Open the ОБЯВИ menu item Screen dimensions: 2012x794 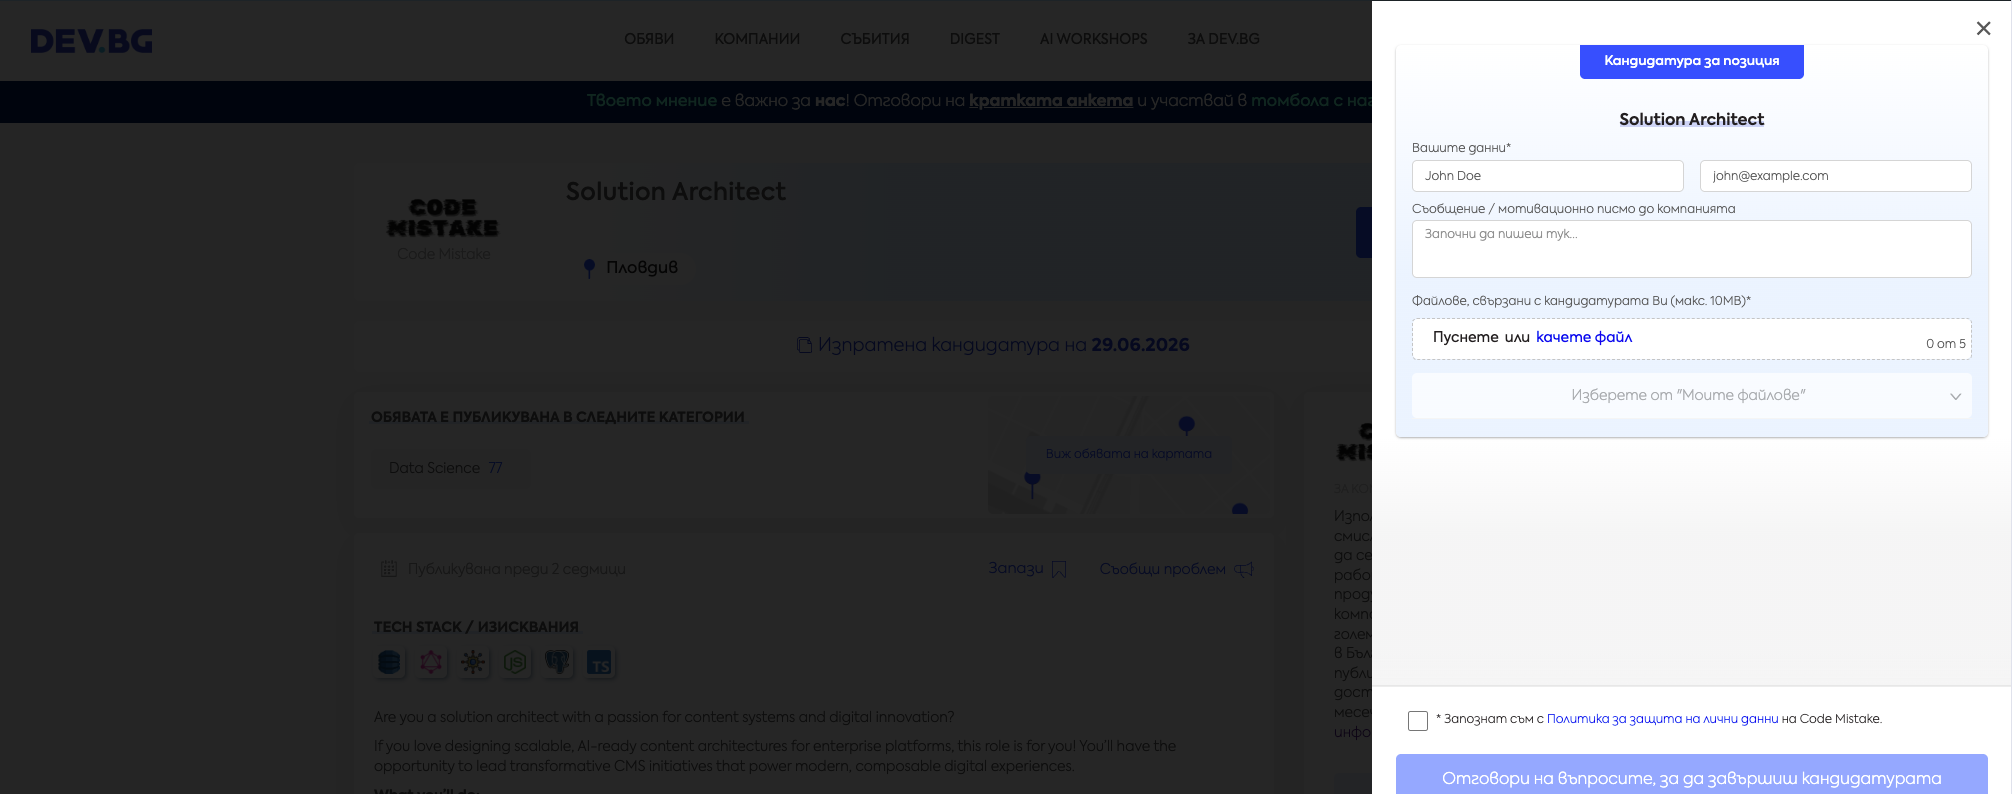[649, 39]
